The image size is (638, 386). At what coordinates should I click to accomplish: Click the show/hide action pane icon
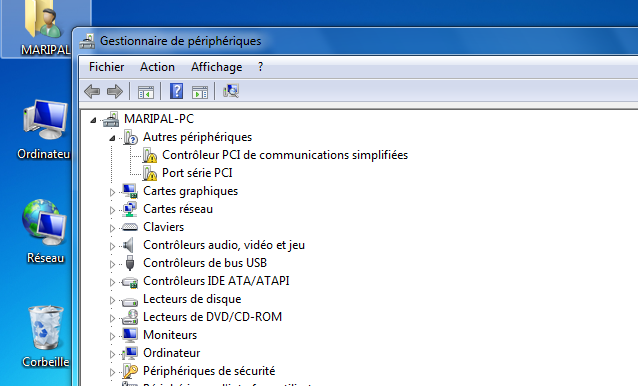coord(200,92)
